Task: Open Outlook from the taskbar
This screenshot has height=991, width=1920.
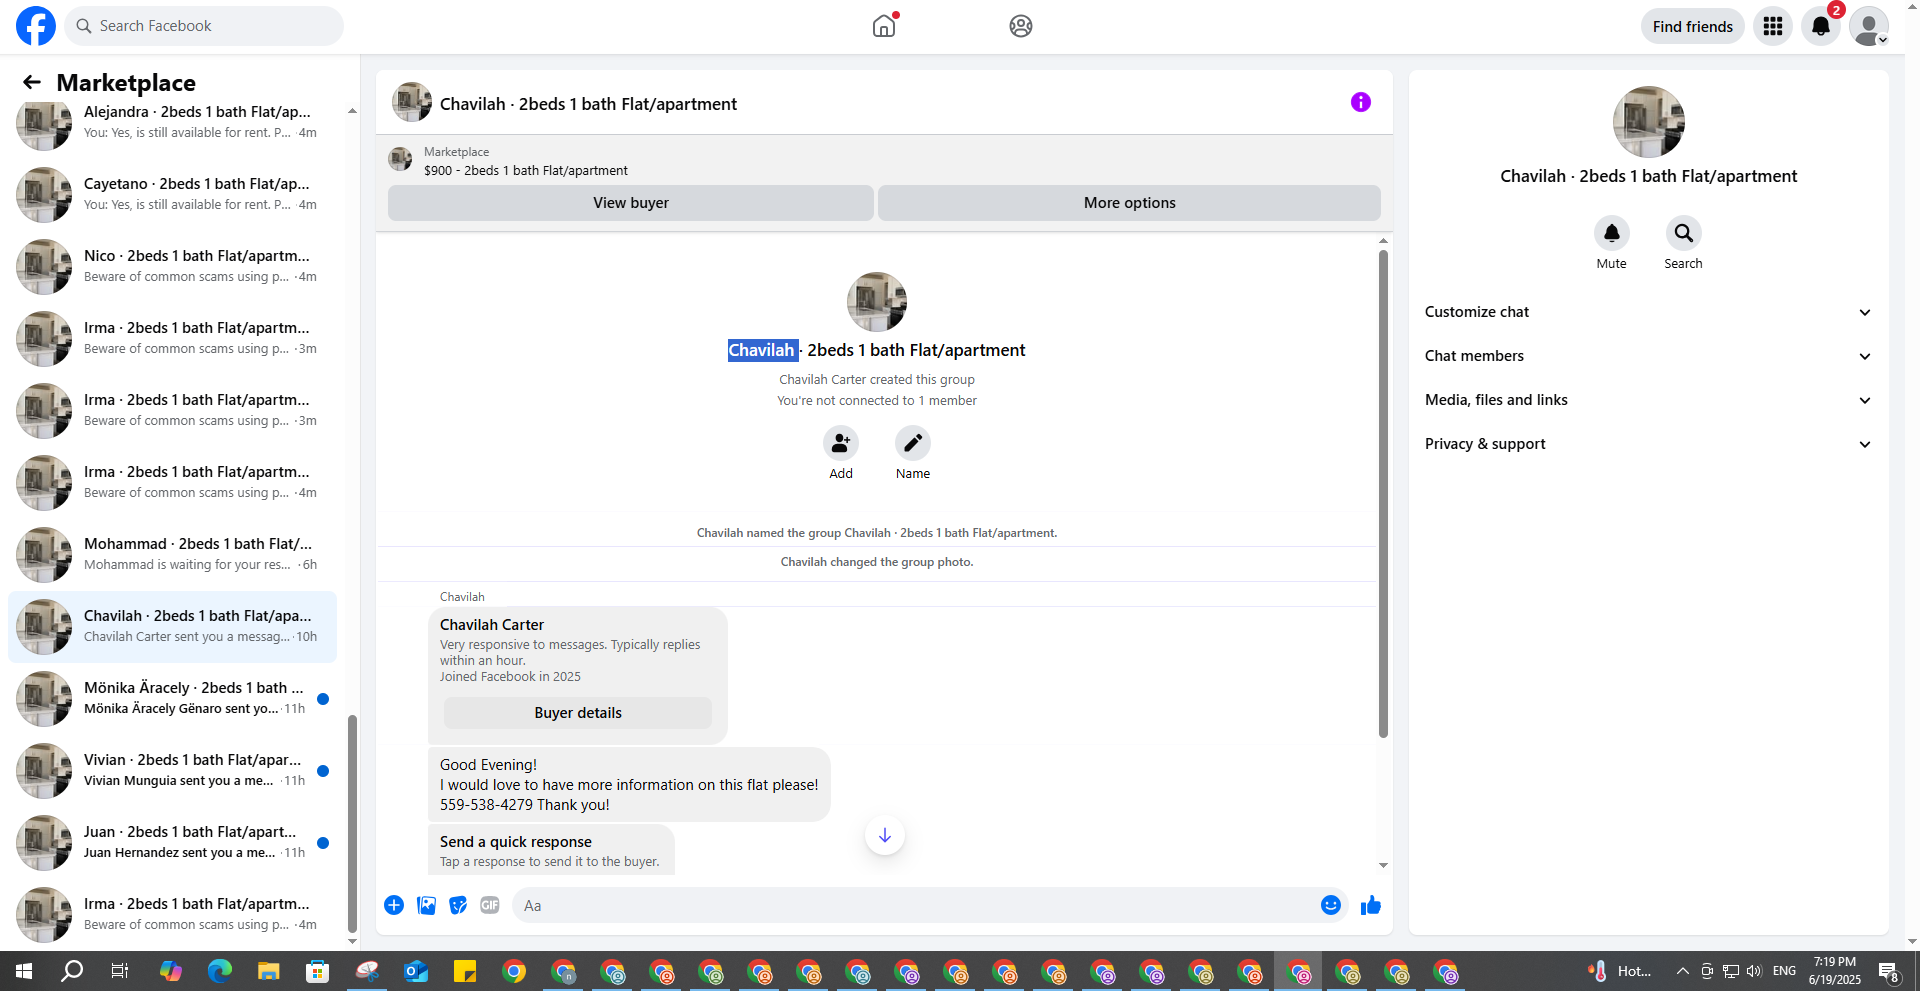Action: pos(415,971)
